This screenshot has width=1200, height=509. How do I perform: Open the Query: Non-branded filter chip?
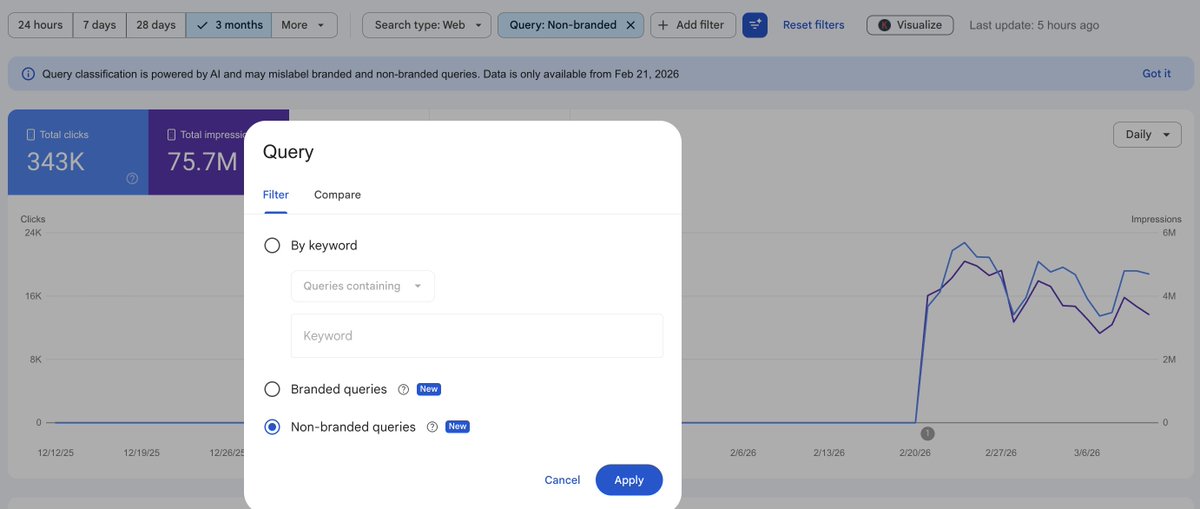pos(562,25)
